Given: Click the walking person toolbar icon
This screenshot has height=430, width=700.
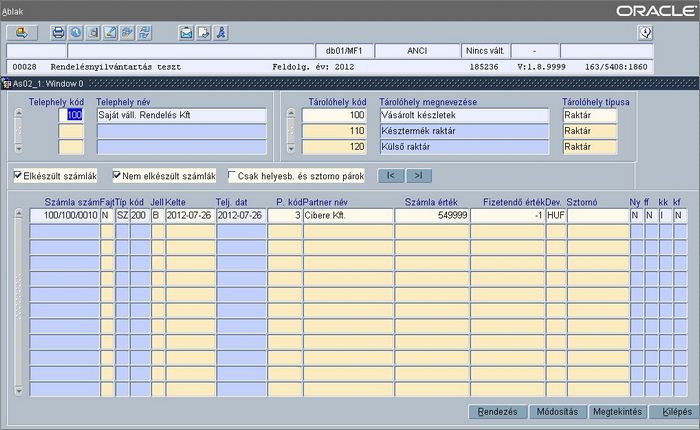Looking at the screenshot, I should click(x=221, y=33).
